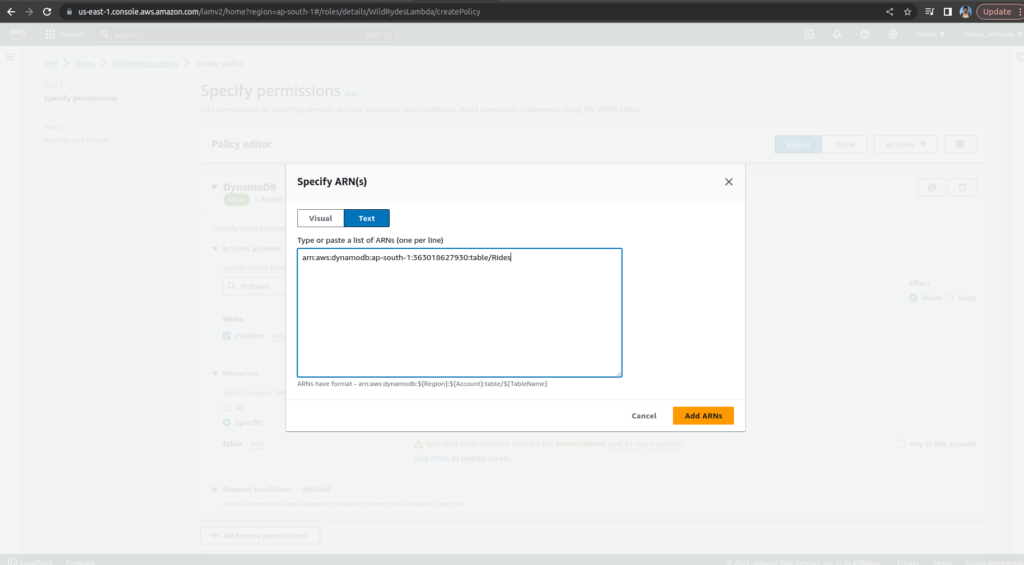Delete the DynamoDB statement with trash icon
The height and width of the screenshot is (565, 1024).
pos(962,187)
